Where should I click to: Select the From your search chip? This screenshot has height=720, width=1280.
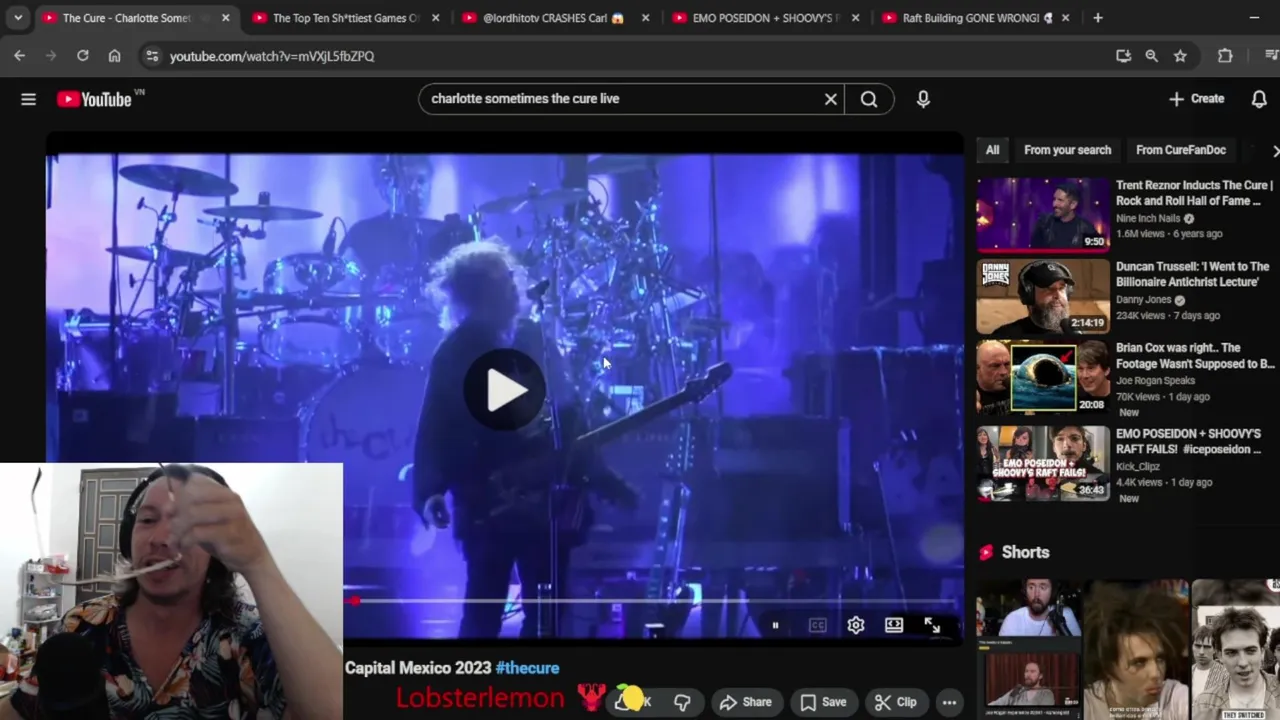click(x=1067, y=150)
